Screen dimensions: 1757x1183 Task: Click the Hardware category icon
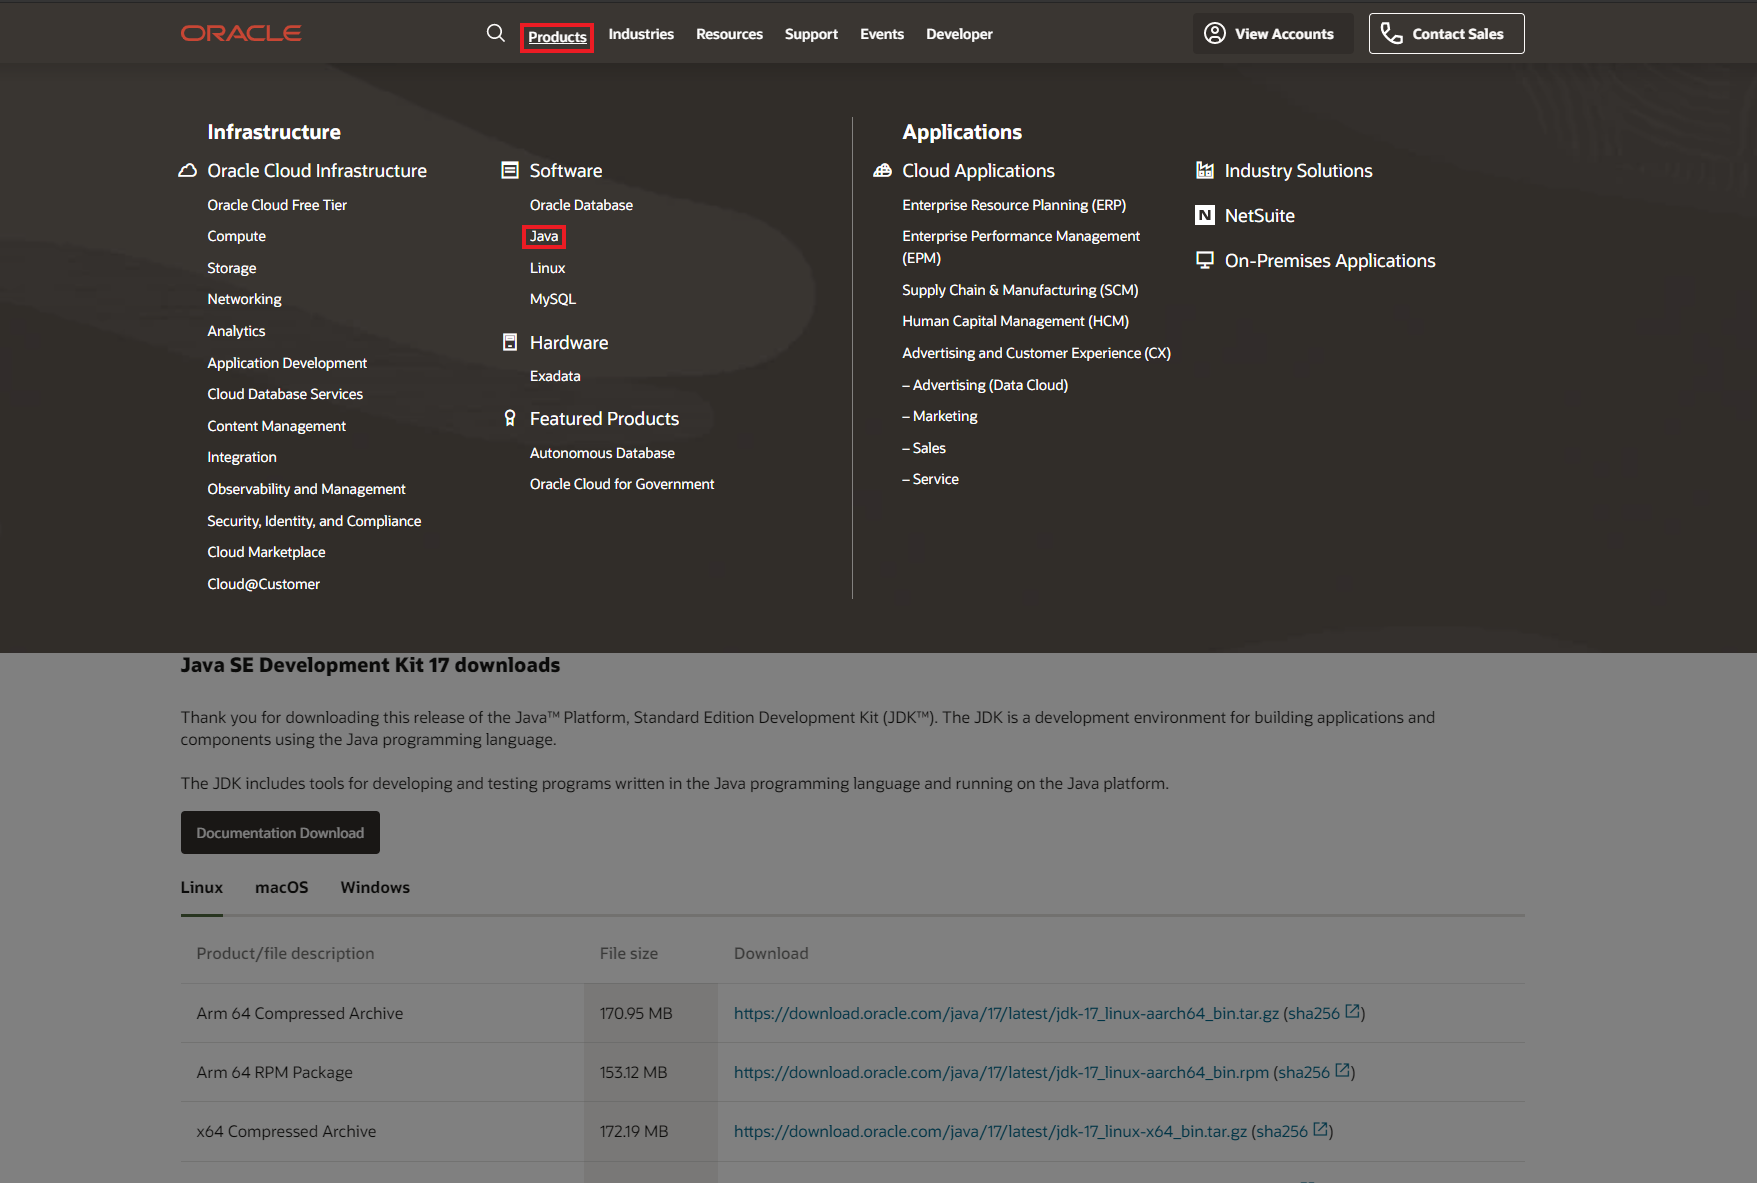510,342
